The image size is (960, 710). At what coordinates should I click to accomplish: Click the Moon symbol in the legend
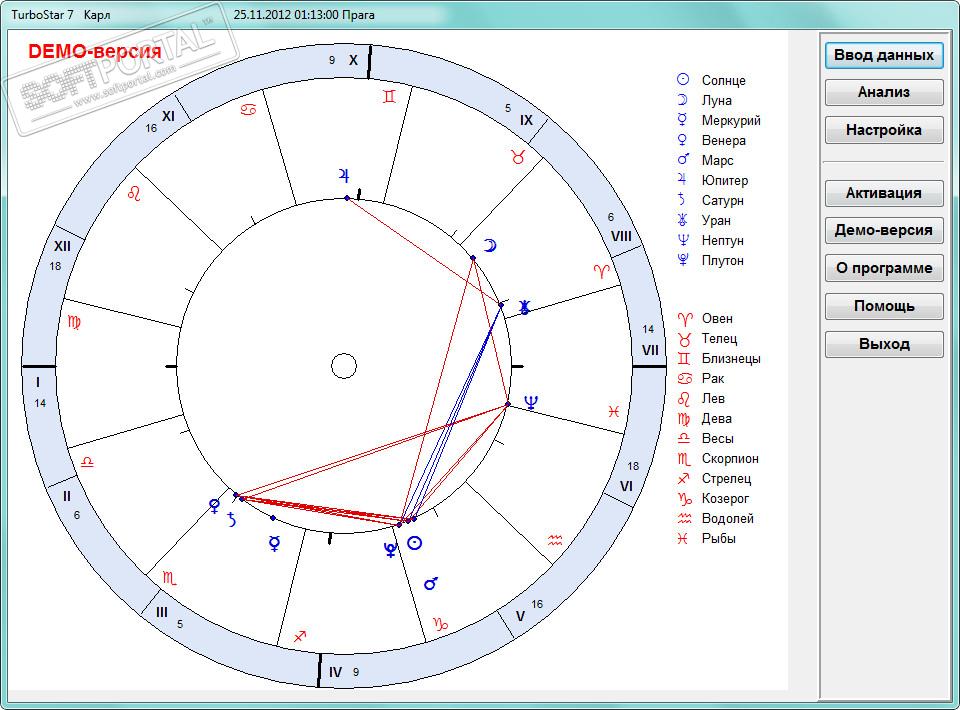(683, 100)
